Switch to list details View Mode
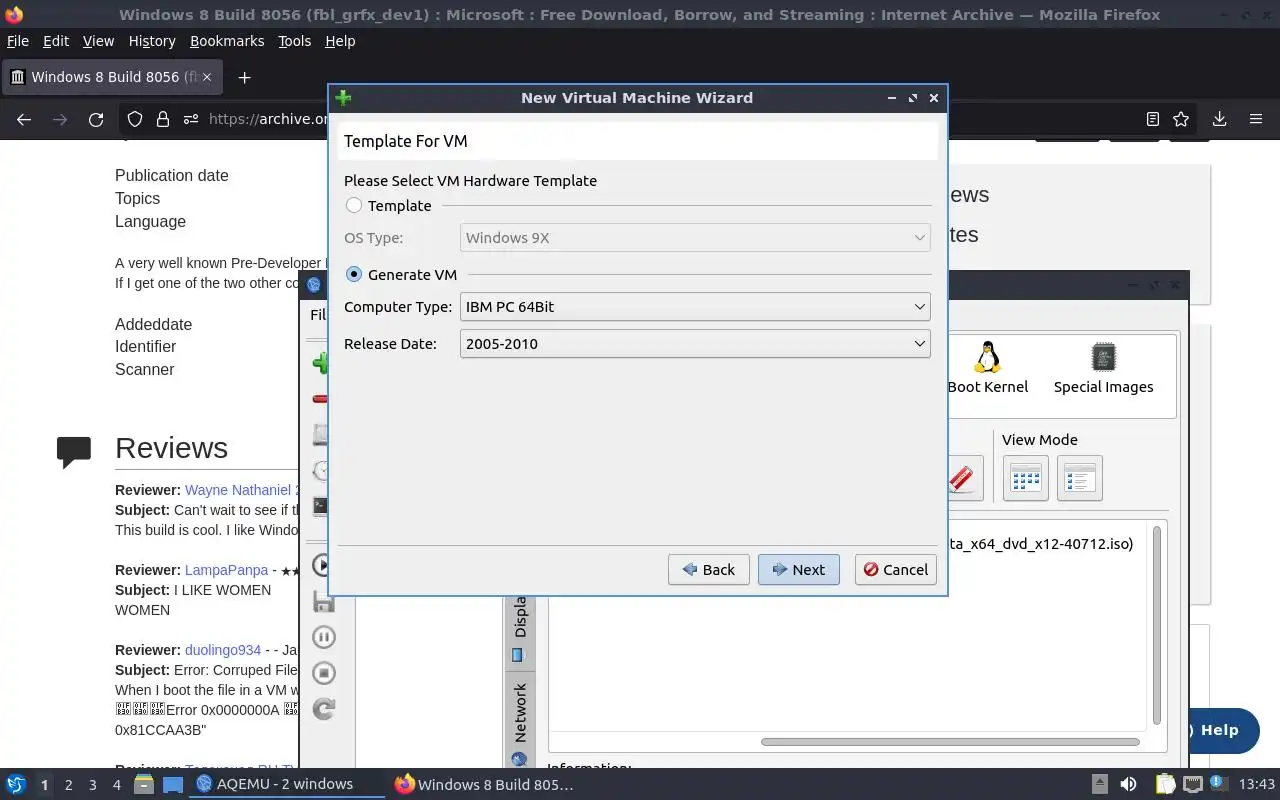The width and height of the screenshot is (1280, 800). coord(1079,478)
